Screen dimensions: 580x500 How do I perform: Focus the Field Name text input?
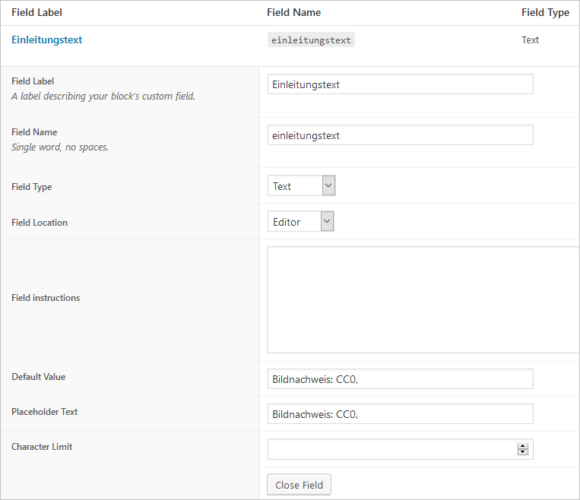click(x=400, y=135)
